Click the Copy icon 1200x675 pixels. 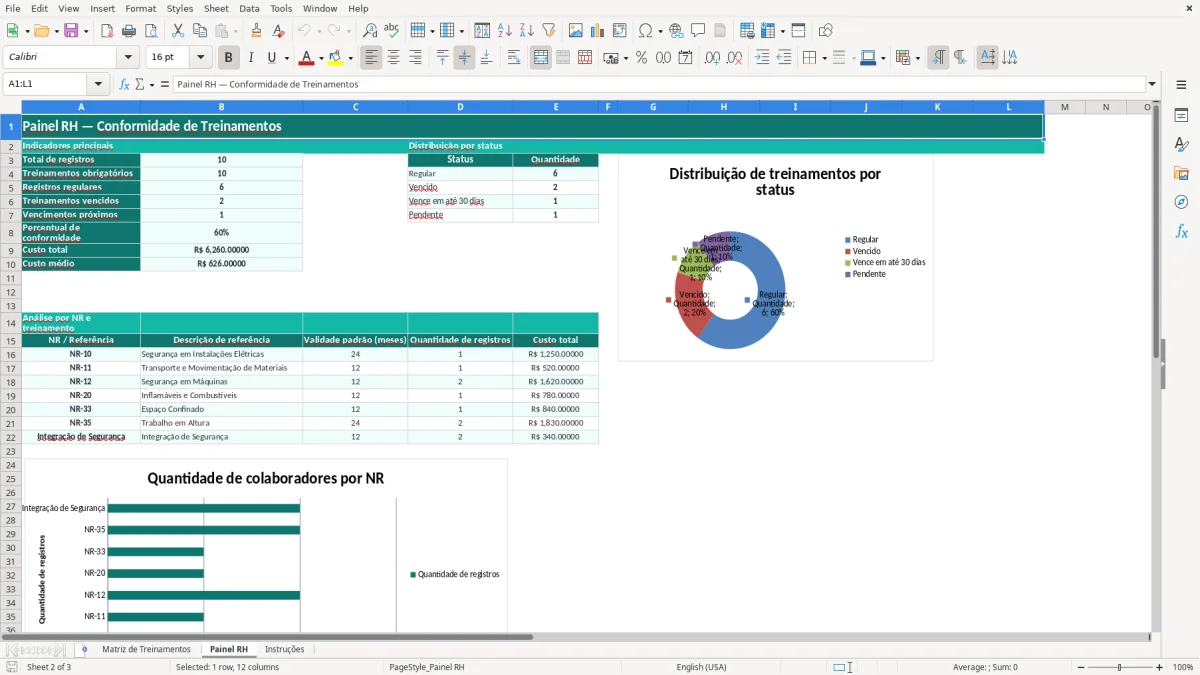200,31
